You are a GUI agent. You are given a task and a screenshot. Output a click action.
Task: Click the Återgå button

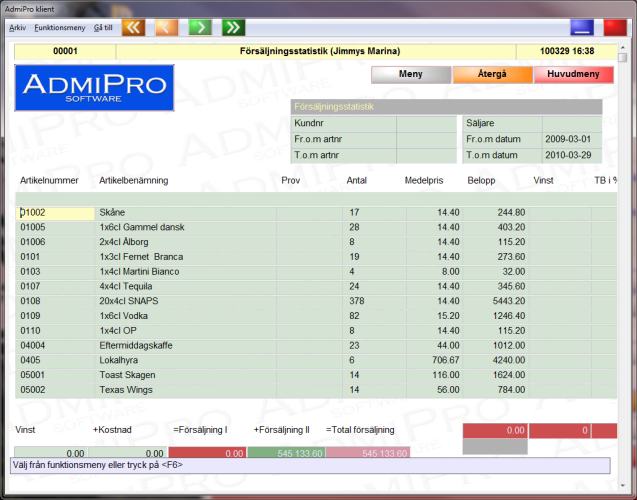point(492,74)
